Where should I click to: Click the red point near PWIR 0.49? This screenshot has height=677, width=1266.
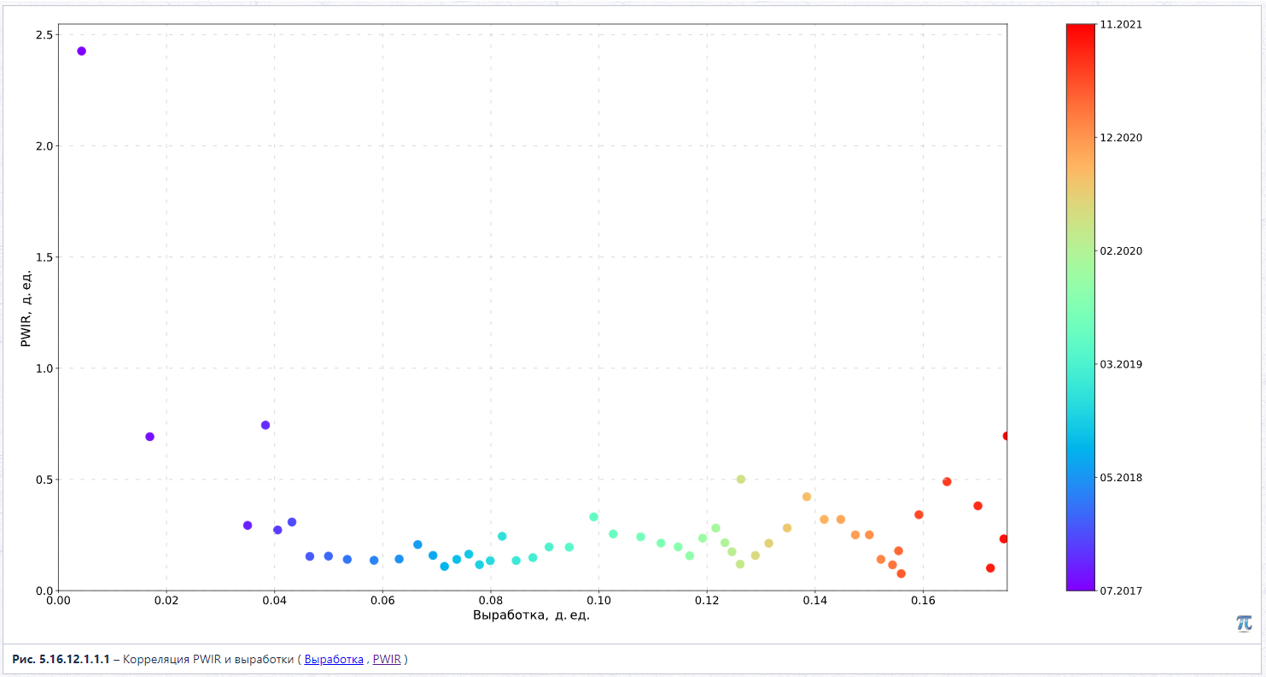[x=947, y=482]
